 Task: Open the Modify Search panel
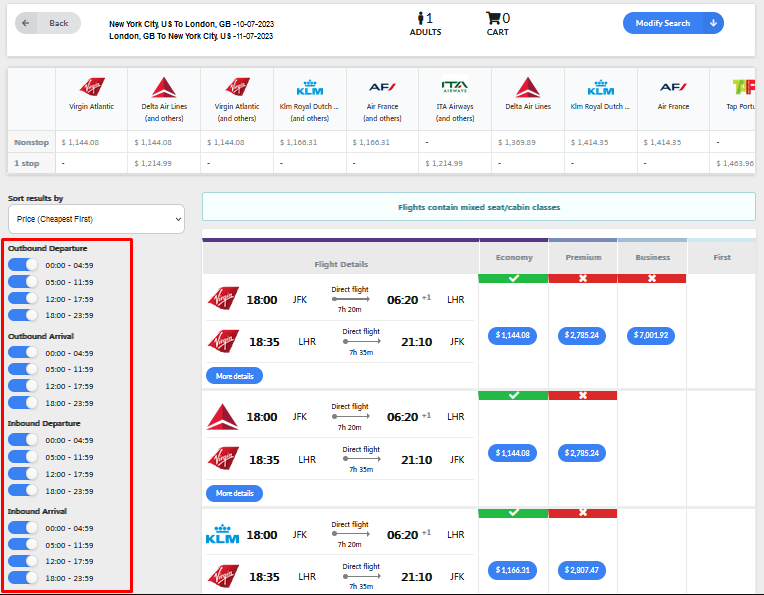673,23
